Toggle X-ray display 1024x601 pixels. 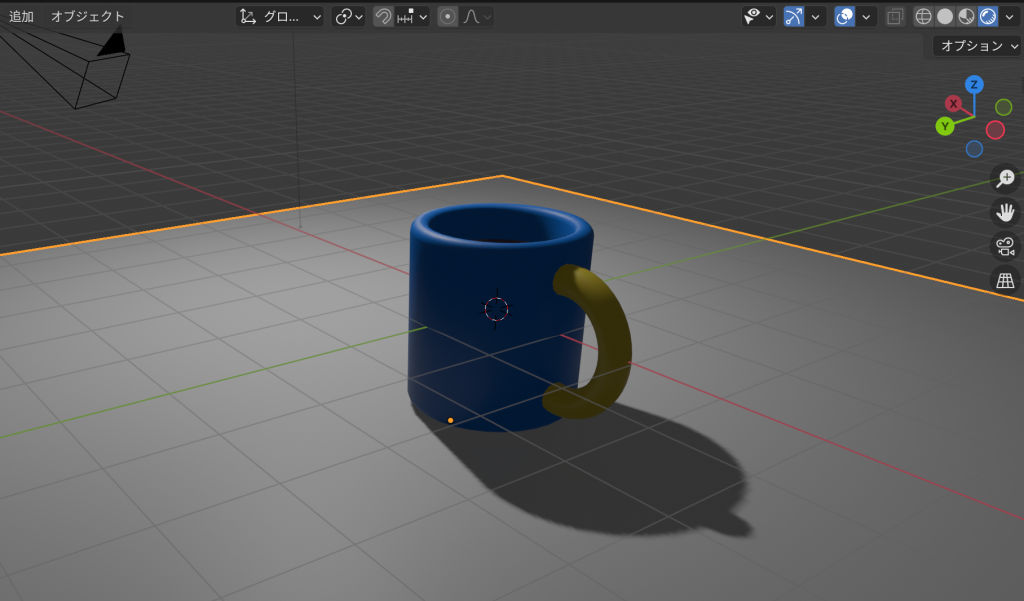tap(895, 16)
